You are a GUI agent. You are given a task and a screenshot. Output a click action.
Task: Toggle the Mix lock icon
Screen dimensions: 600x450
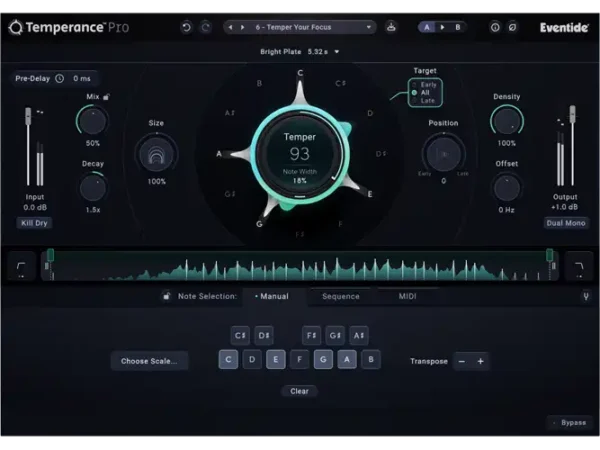point(106,97)
